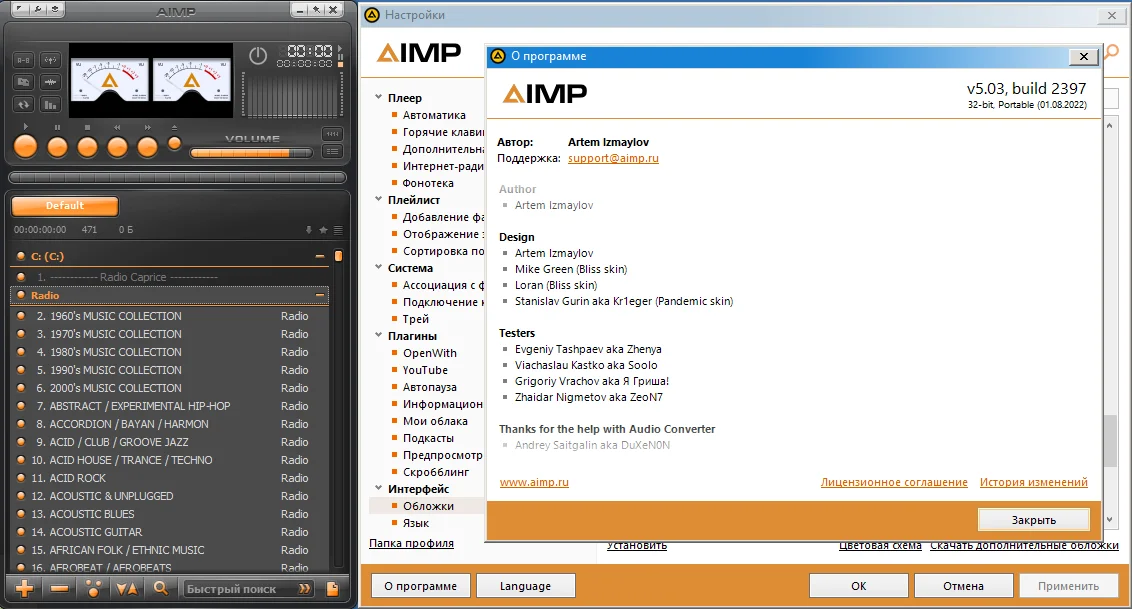This screenshot has height=609, width=1132.
Task: Collapse the Плеер tree section
Action: click(x=378, y=97)
